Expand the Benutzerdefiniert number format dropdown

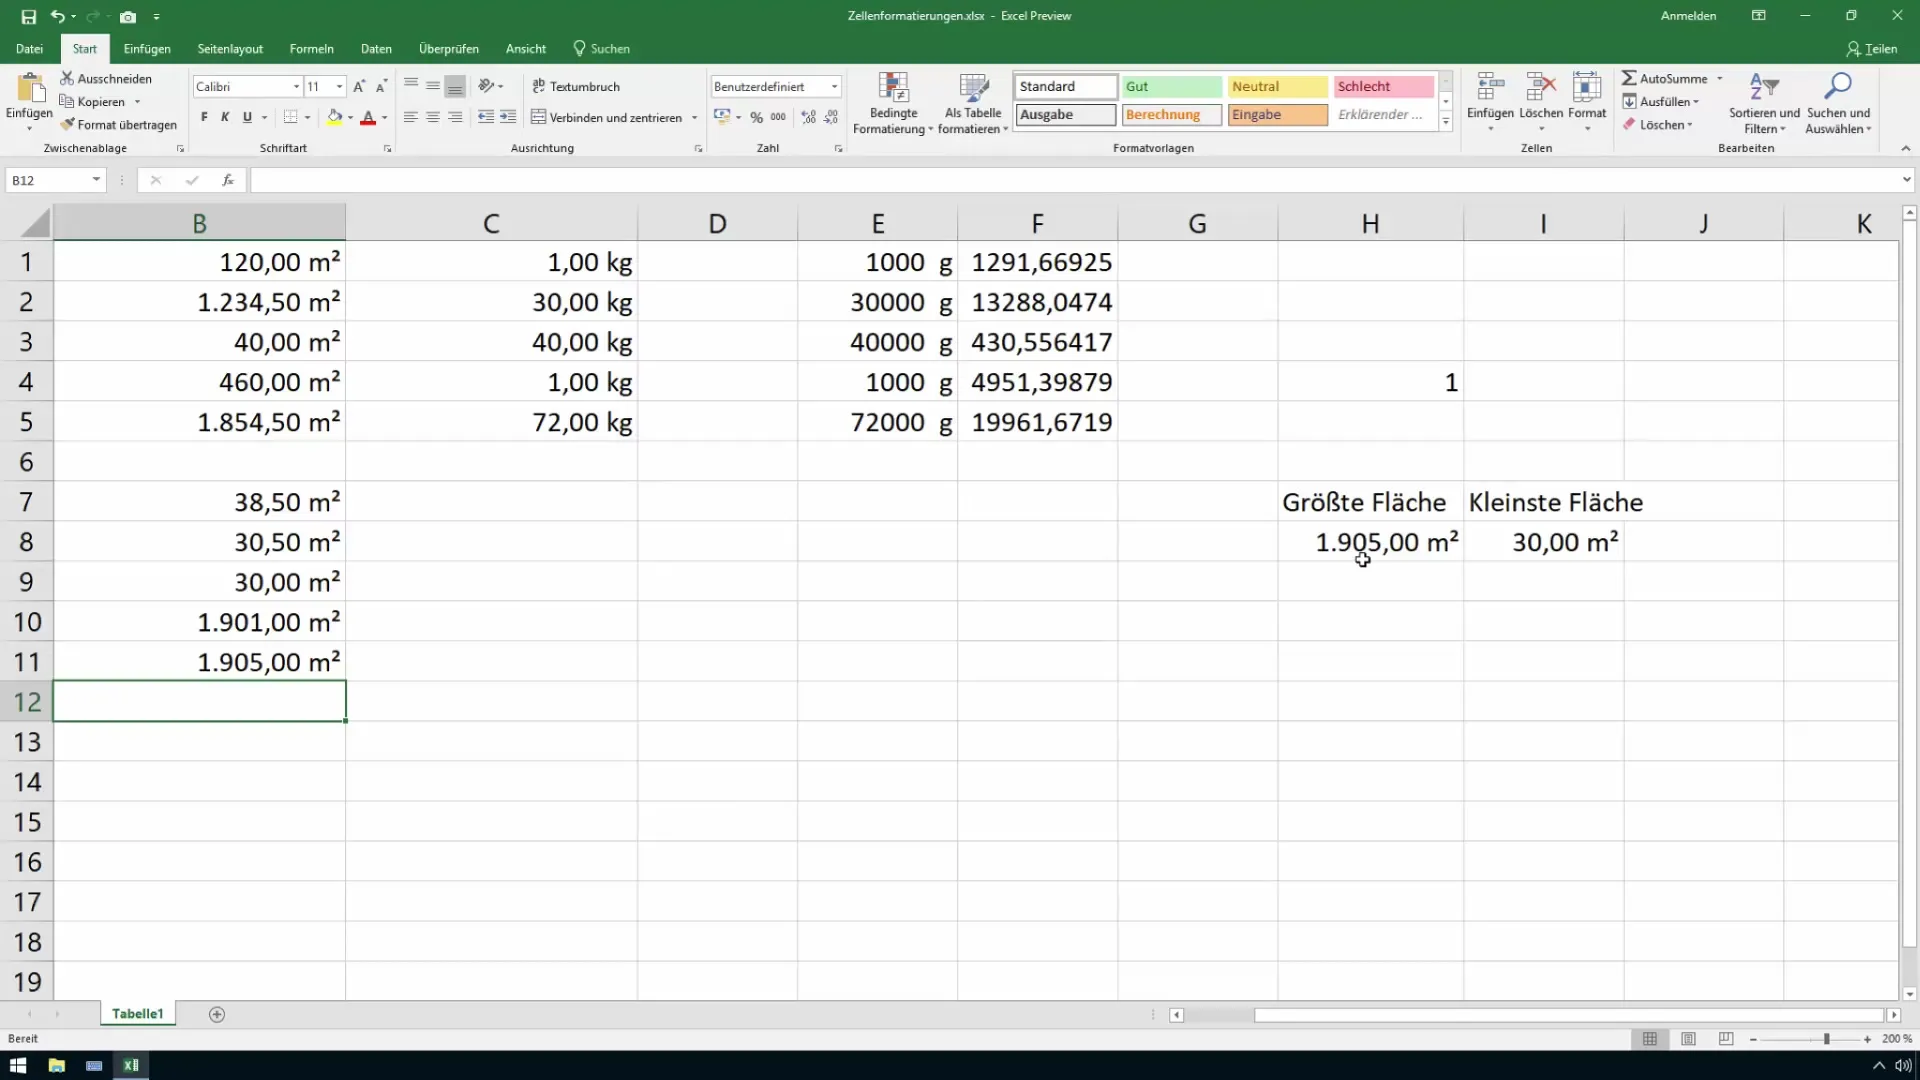tap(834, 87)
